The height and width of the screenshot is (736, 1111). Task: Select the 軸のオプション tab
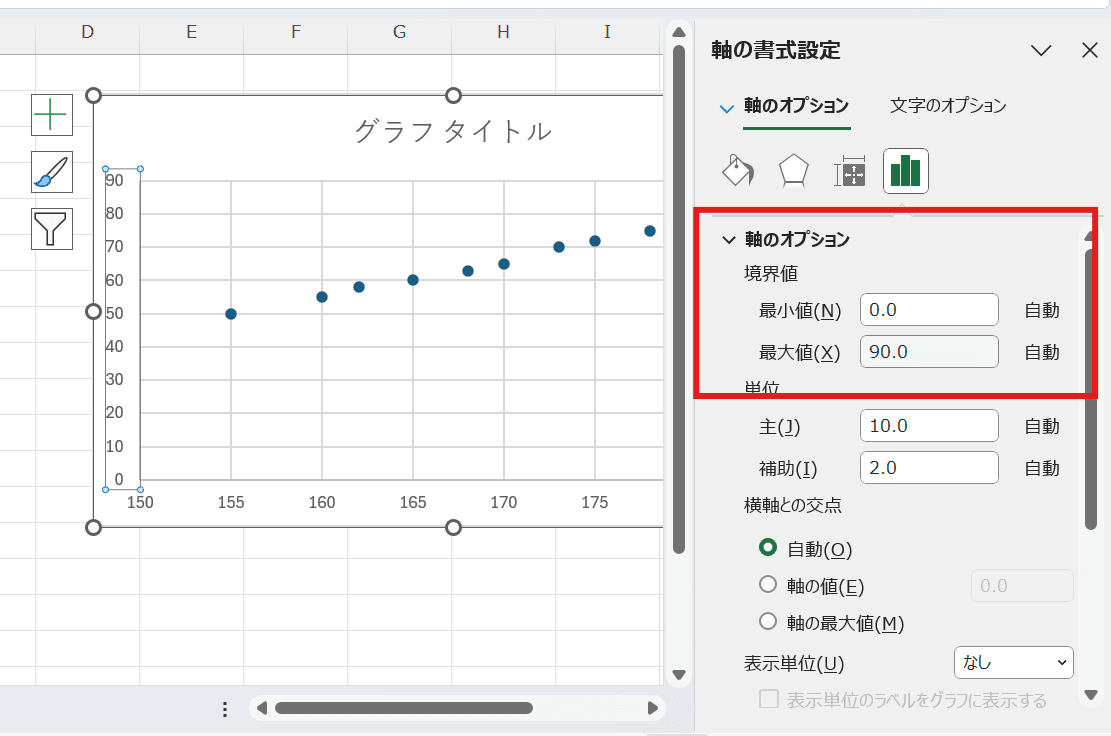pyautogui.click(x=796, y=106)
